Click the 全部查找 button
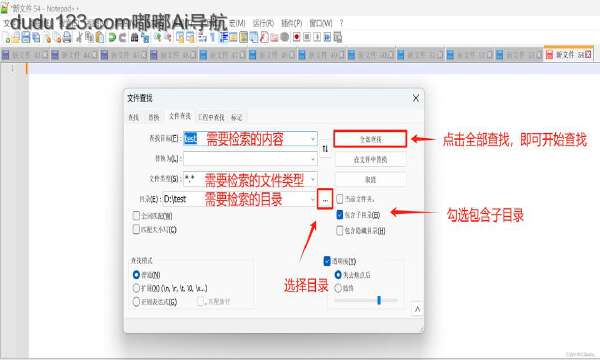The width and height of the screenshot is (600, 360). [x=370, y=139]
